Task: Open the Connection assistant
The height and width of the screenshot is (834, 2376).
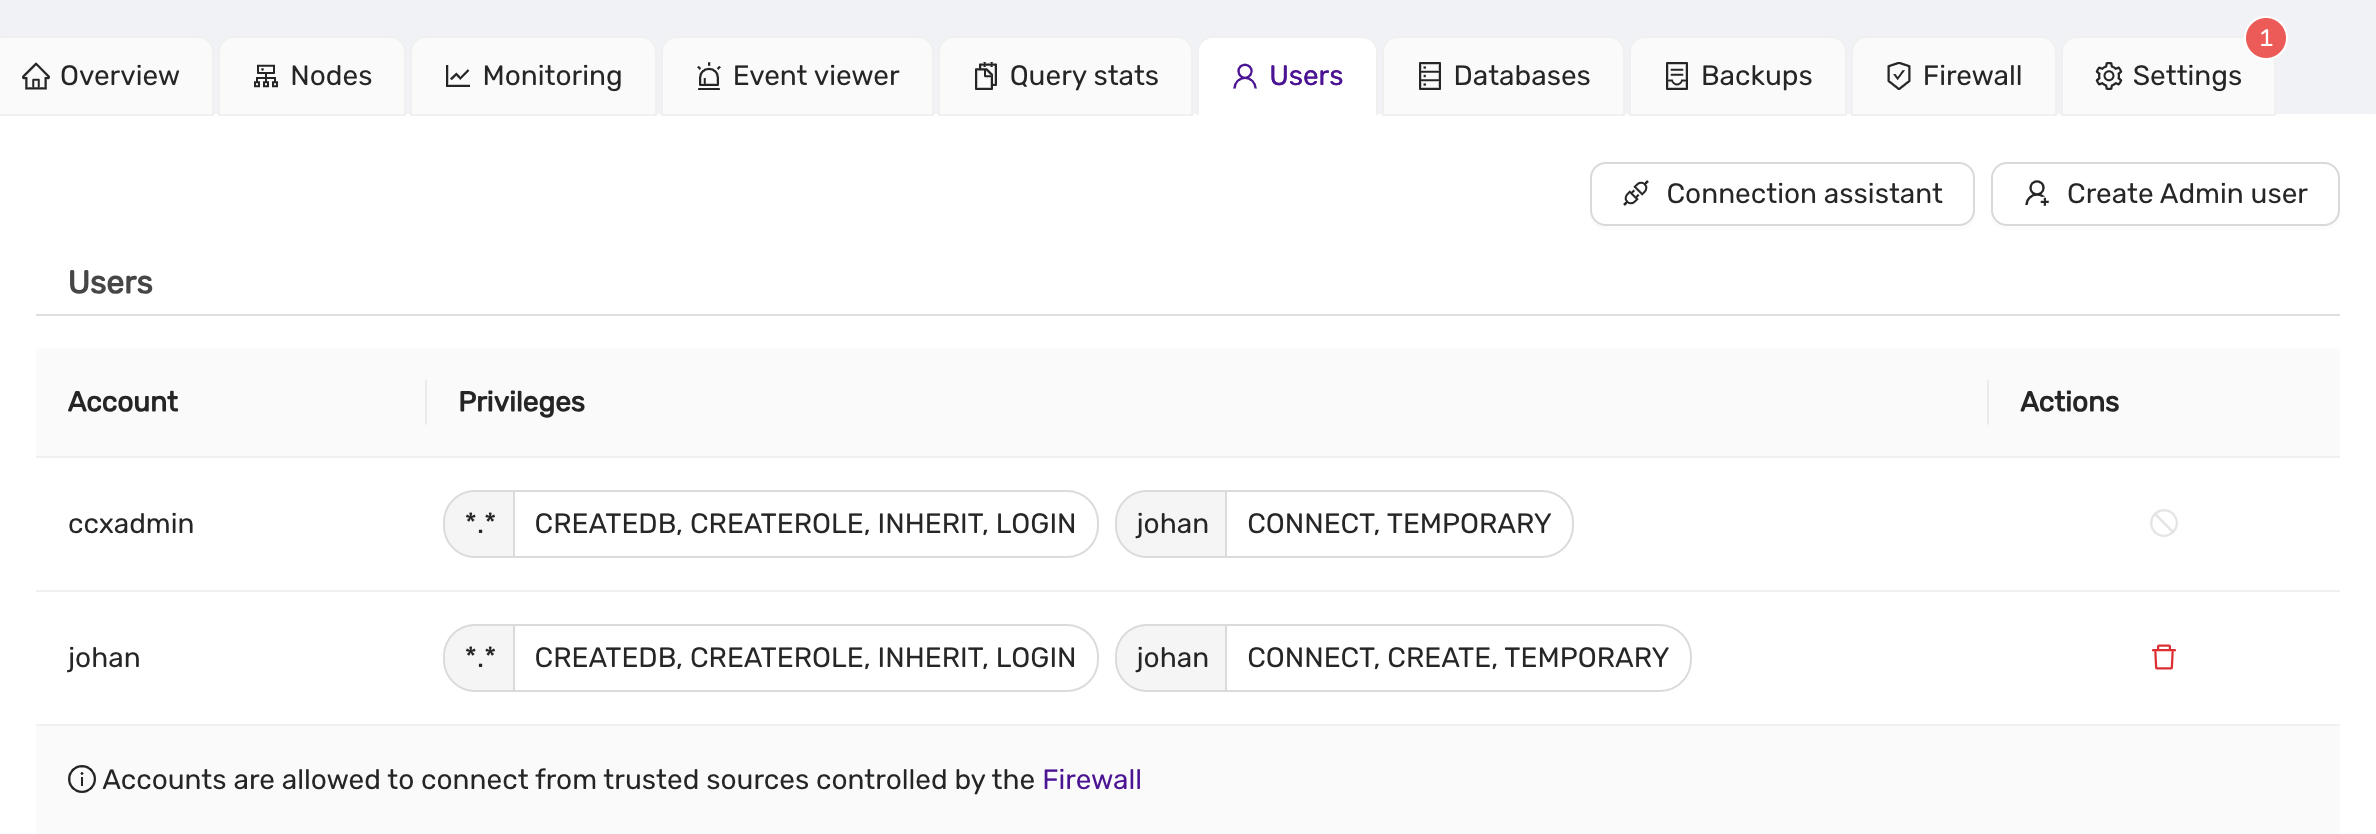Action: (1781, 193)
